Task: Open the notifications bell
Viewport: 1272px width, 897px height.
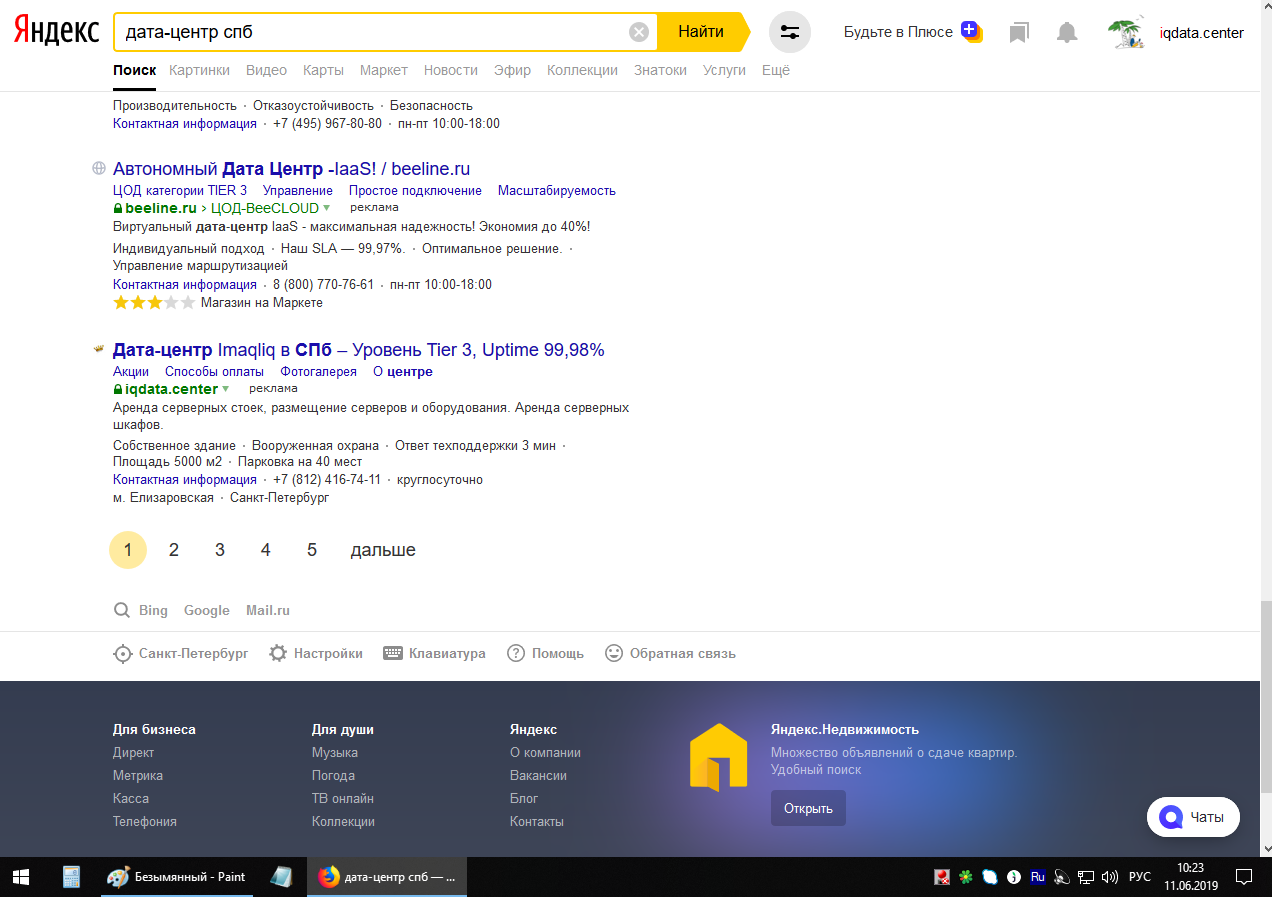Action: (1068, 33)
